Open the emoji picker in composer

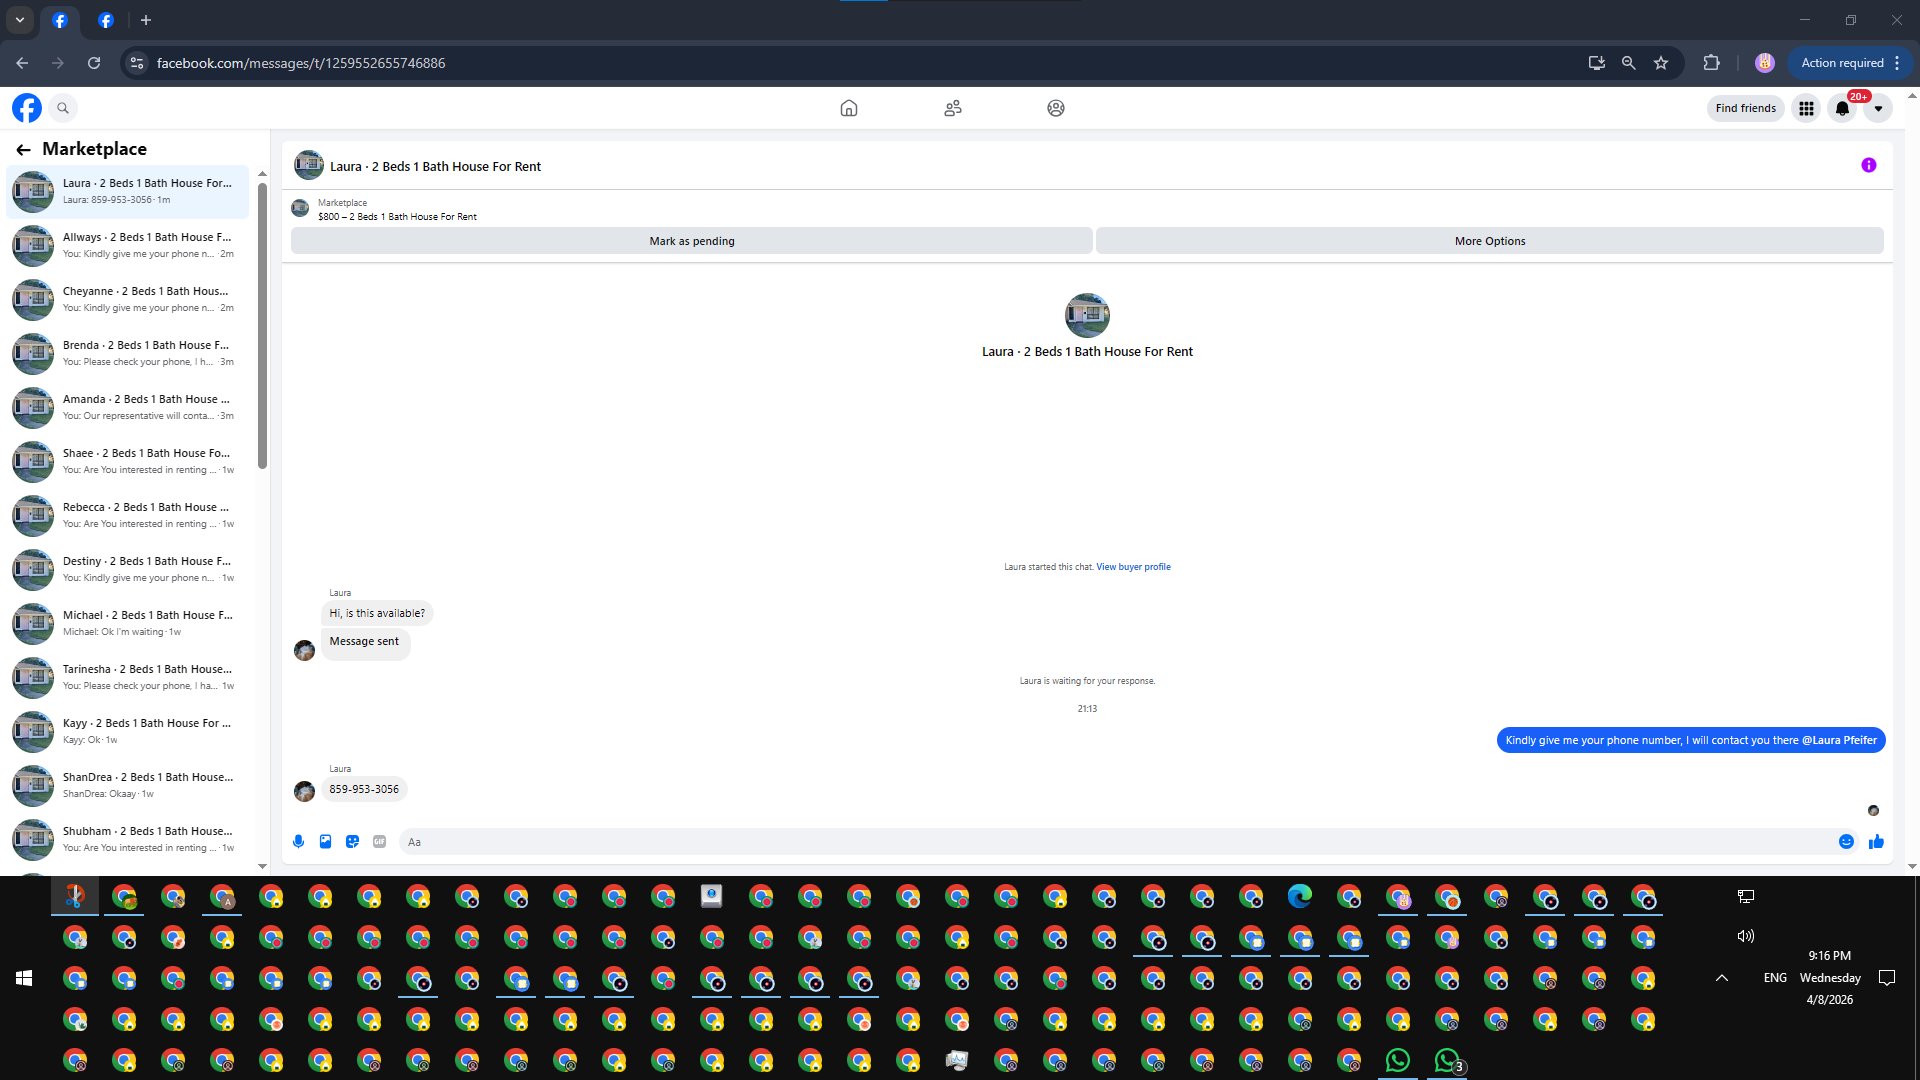(x=1846, y=842)
